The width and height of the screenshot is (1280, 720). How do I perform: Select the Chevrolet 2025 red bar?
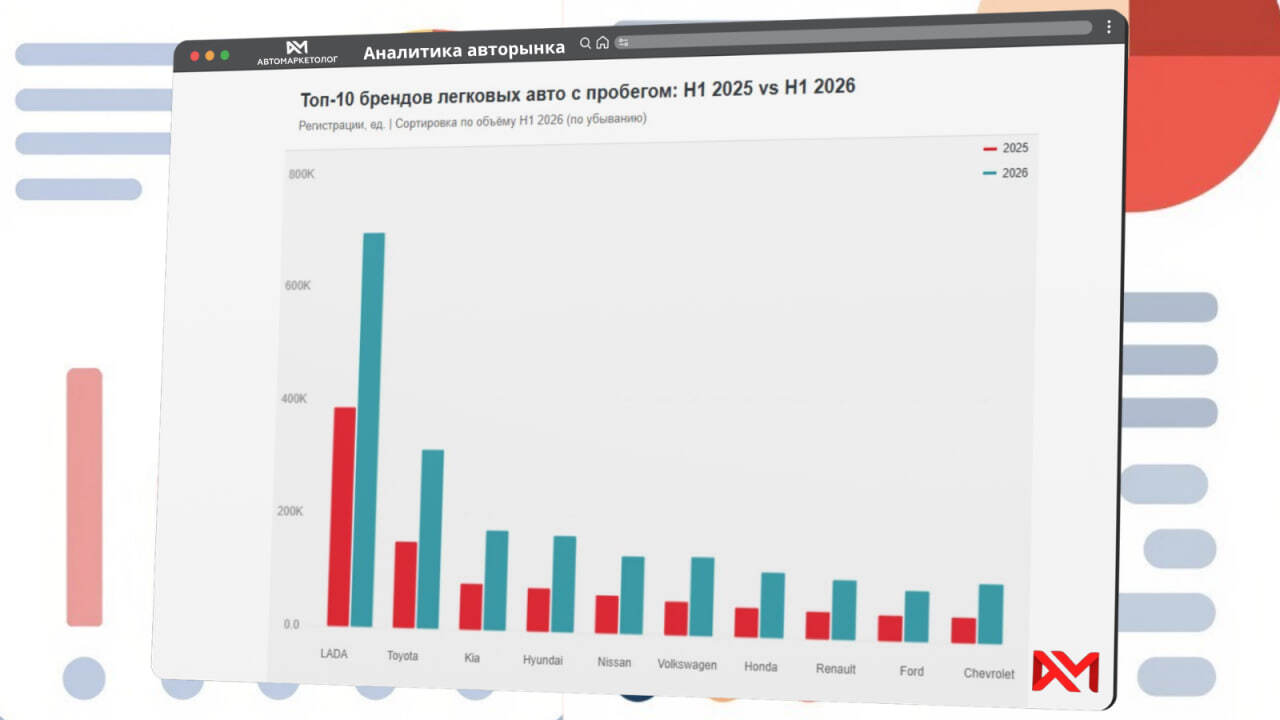[x=964, y=631]
